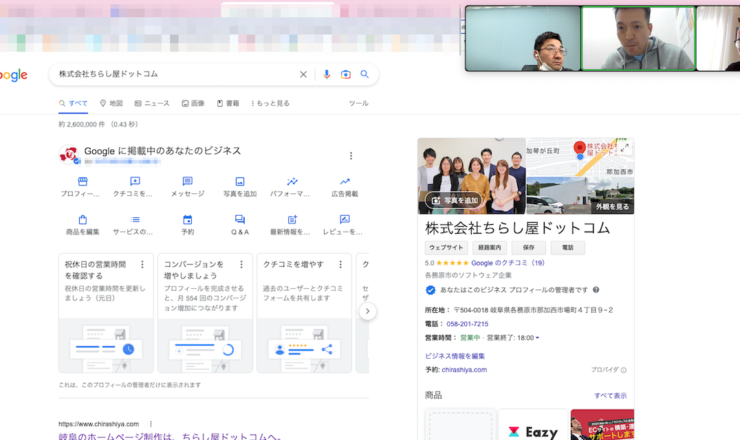Click the ウェブサイト button
This screenshot has height=440, width=740.
click(446, 247)
